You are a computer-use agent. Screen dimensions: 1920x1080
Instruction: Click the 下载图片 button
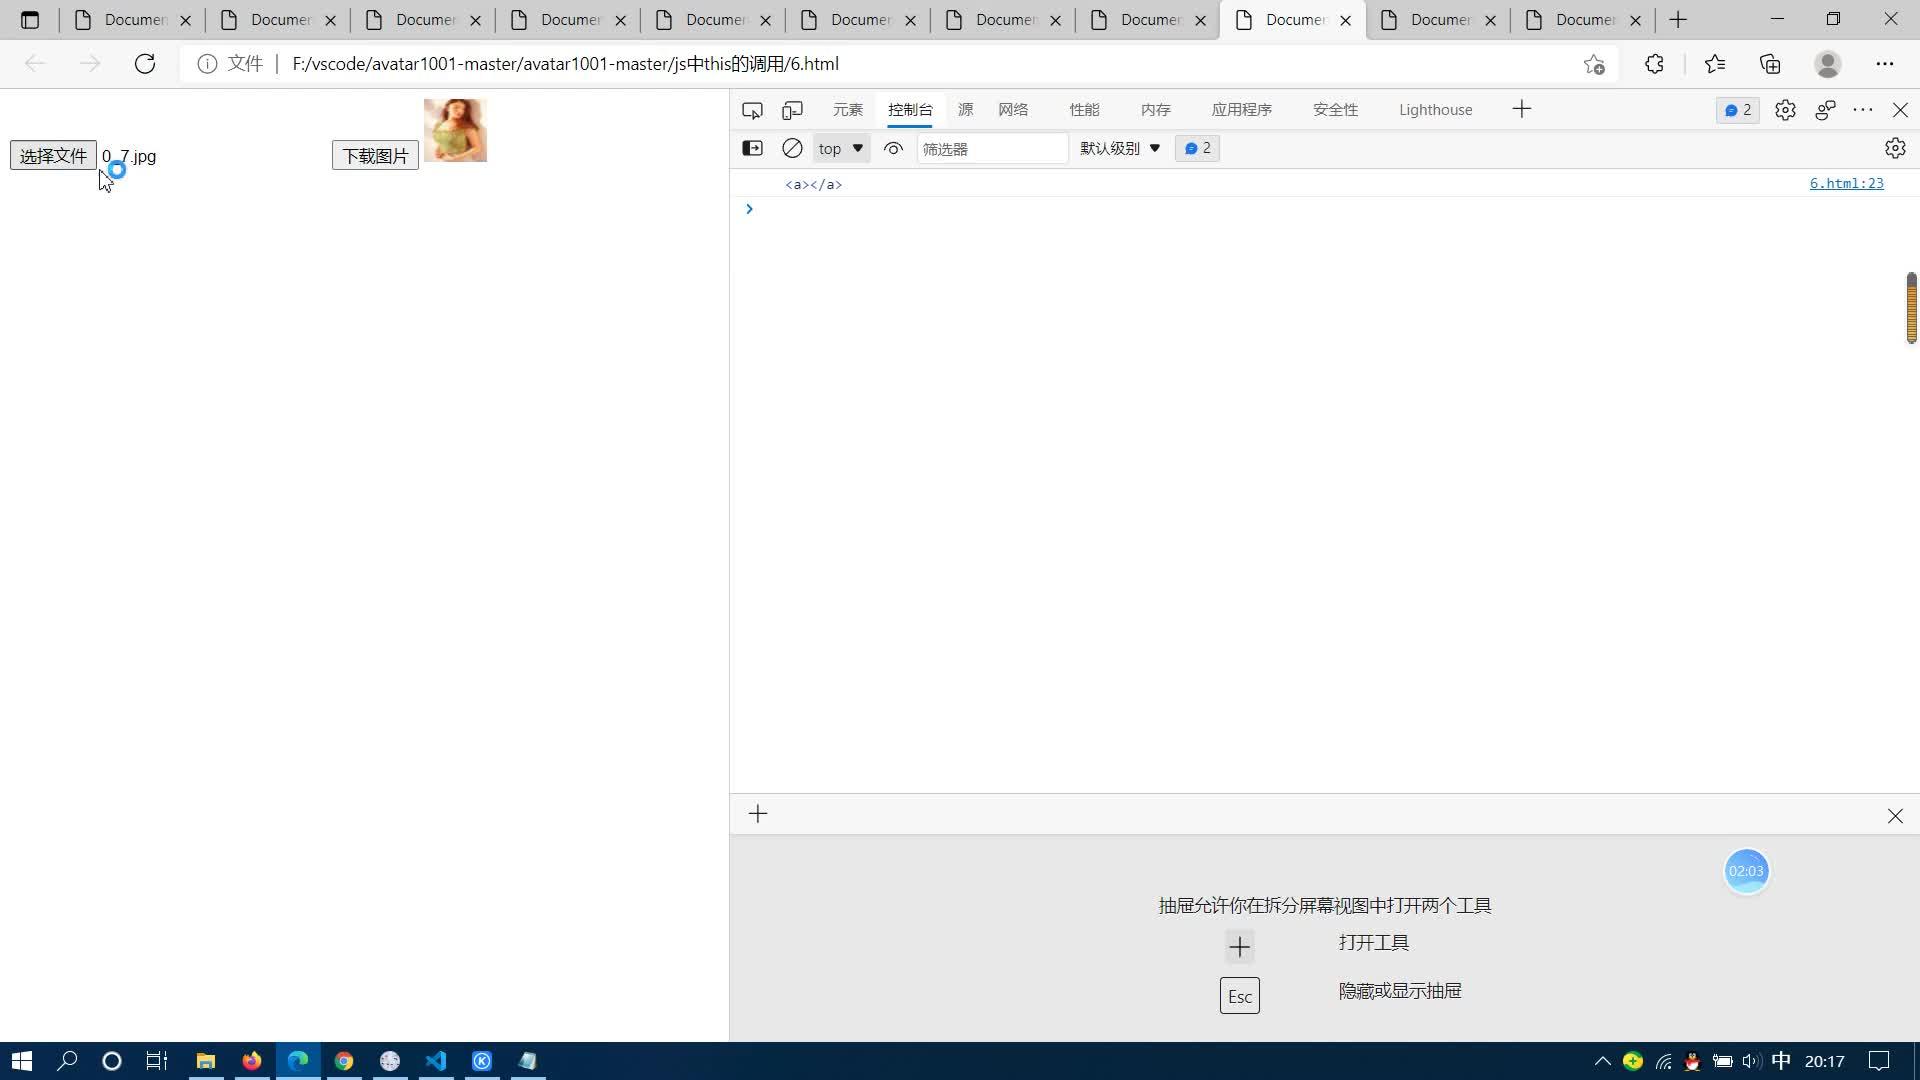375,156
